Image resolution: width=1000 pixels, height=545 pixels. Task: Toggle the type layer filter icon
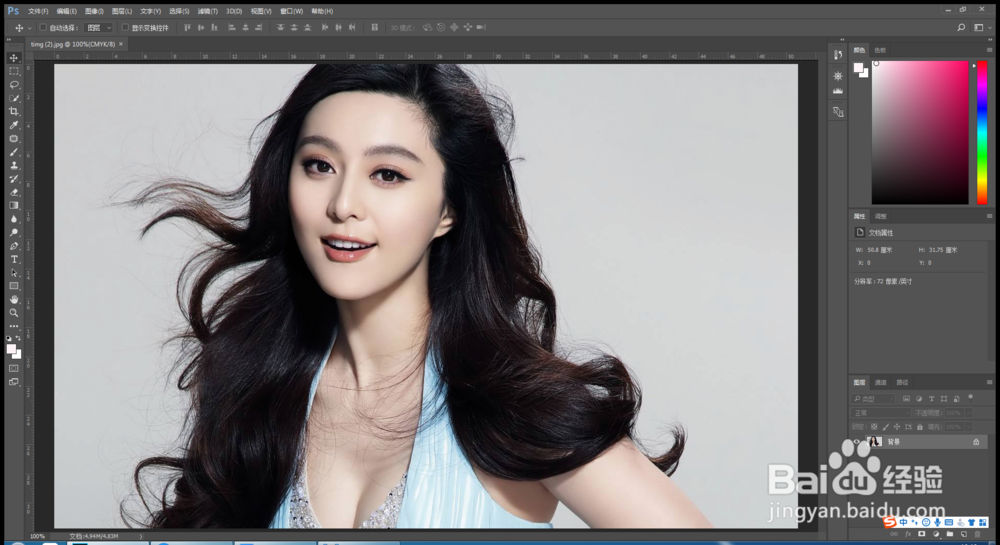click(x=932, y=399)
